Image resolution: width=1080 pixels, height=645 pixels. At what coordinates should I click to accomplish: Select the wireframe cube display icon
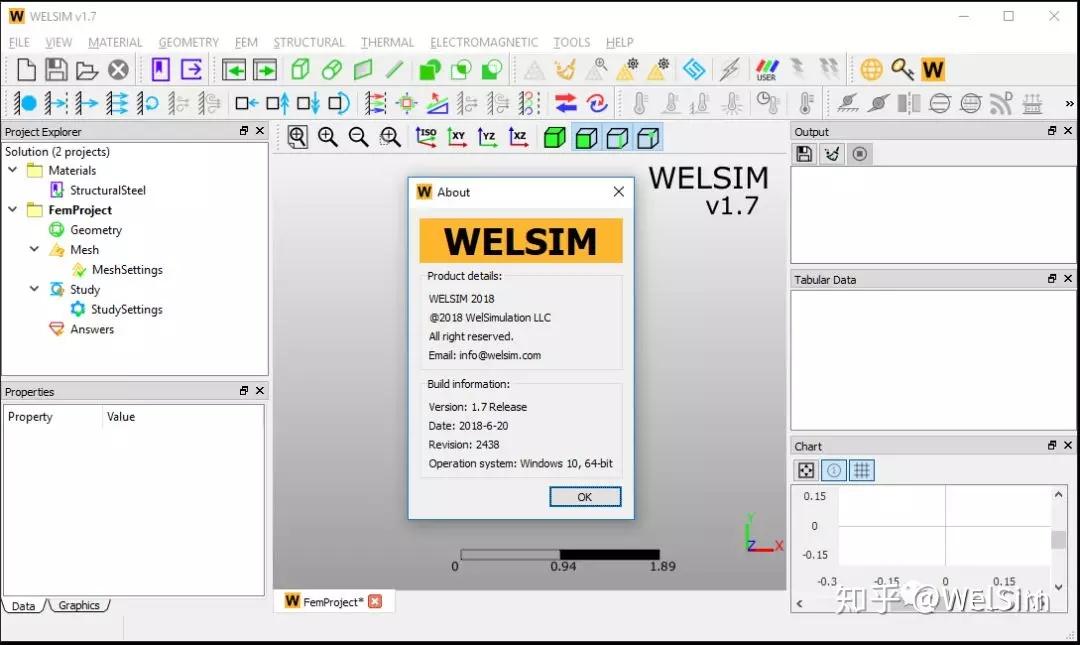(646, 137)
